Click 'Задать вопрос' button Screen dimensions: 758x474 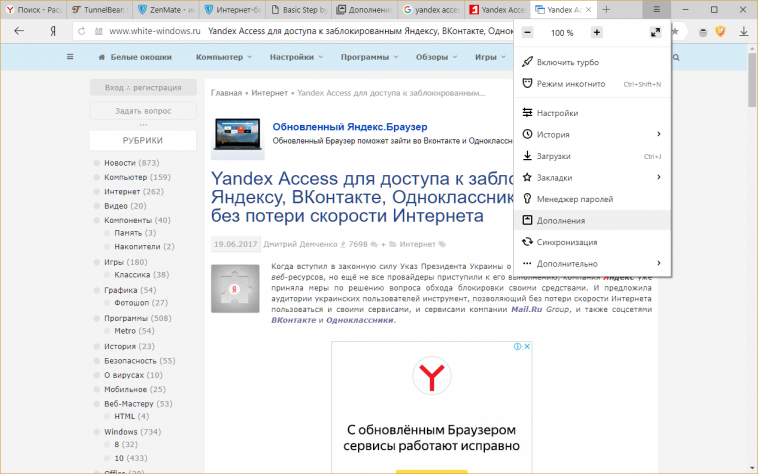(x=143, y=111)
